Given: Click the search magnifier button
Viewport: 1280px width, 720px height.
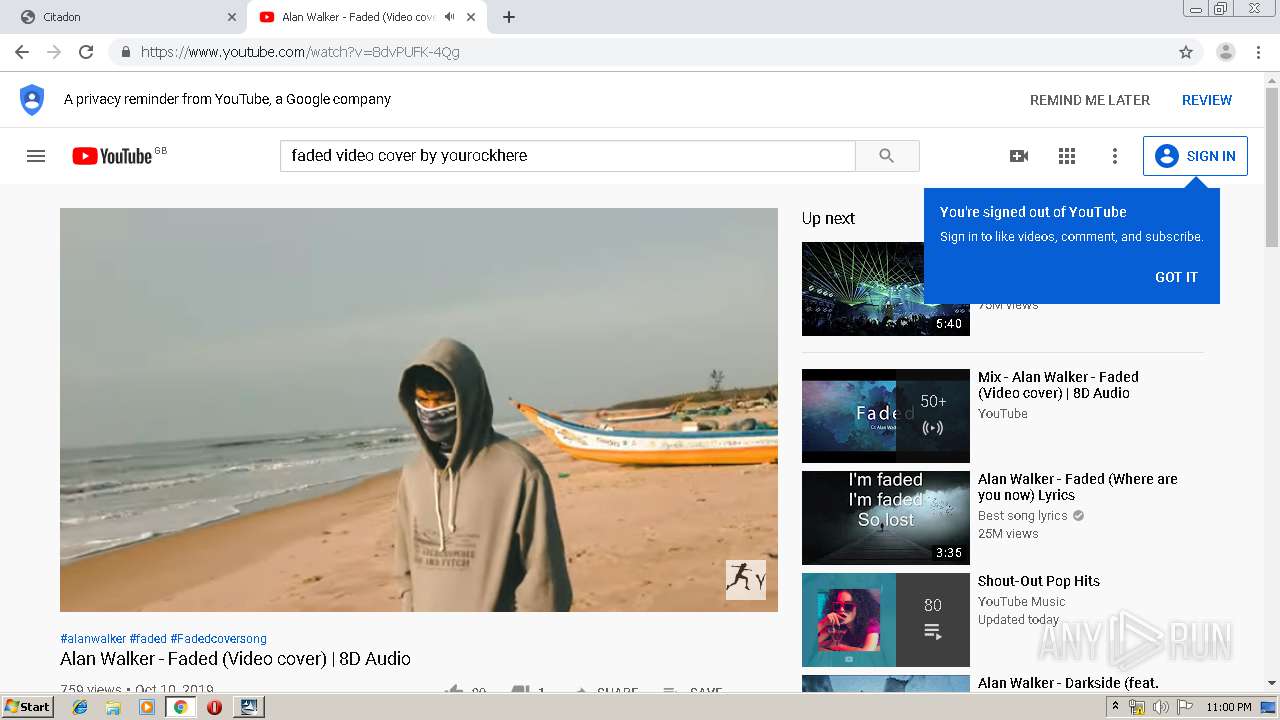Looking at the screenshot, I should coord(887,156).
